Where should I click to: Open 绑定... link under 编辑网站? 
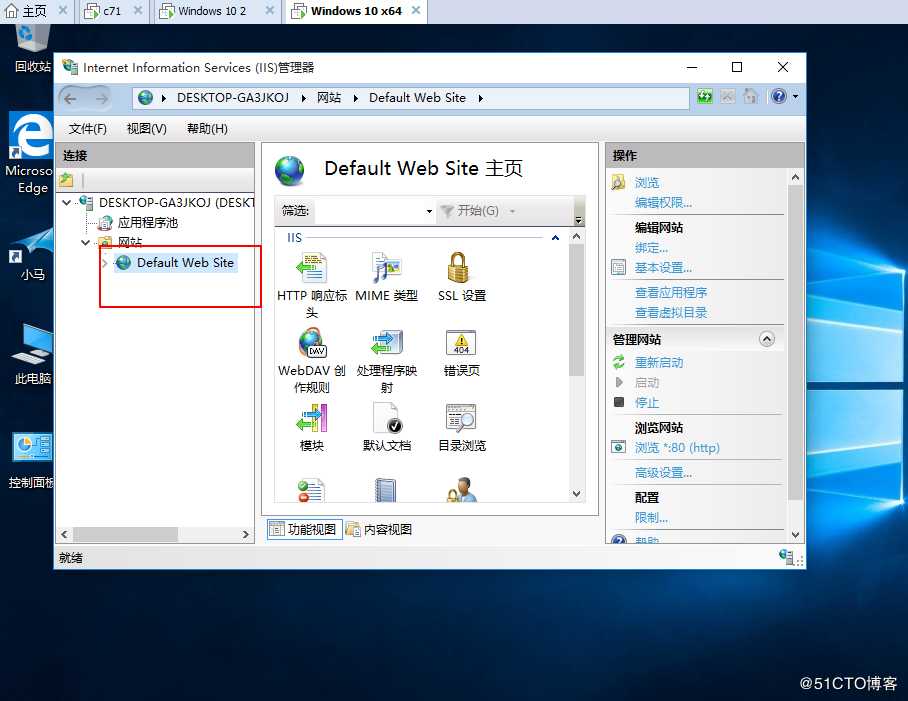651,248
